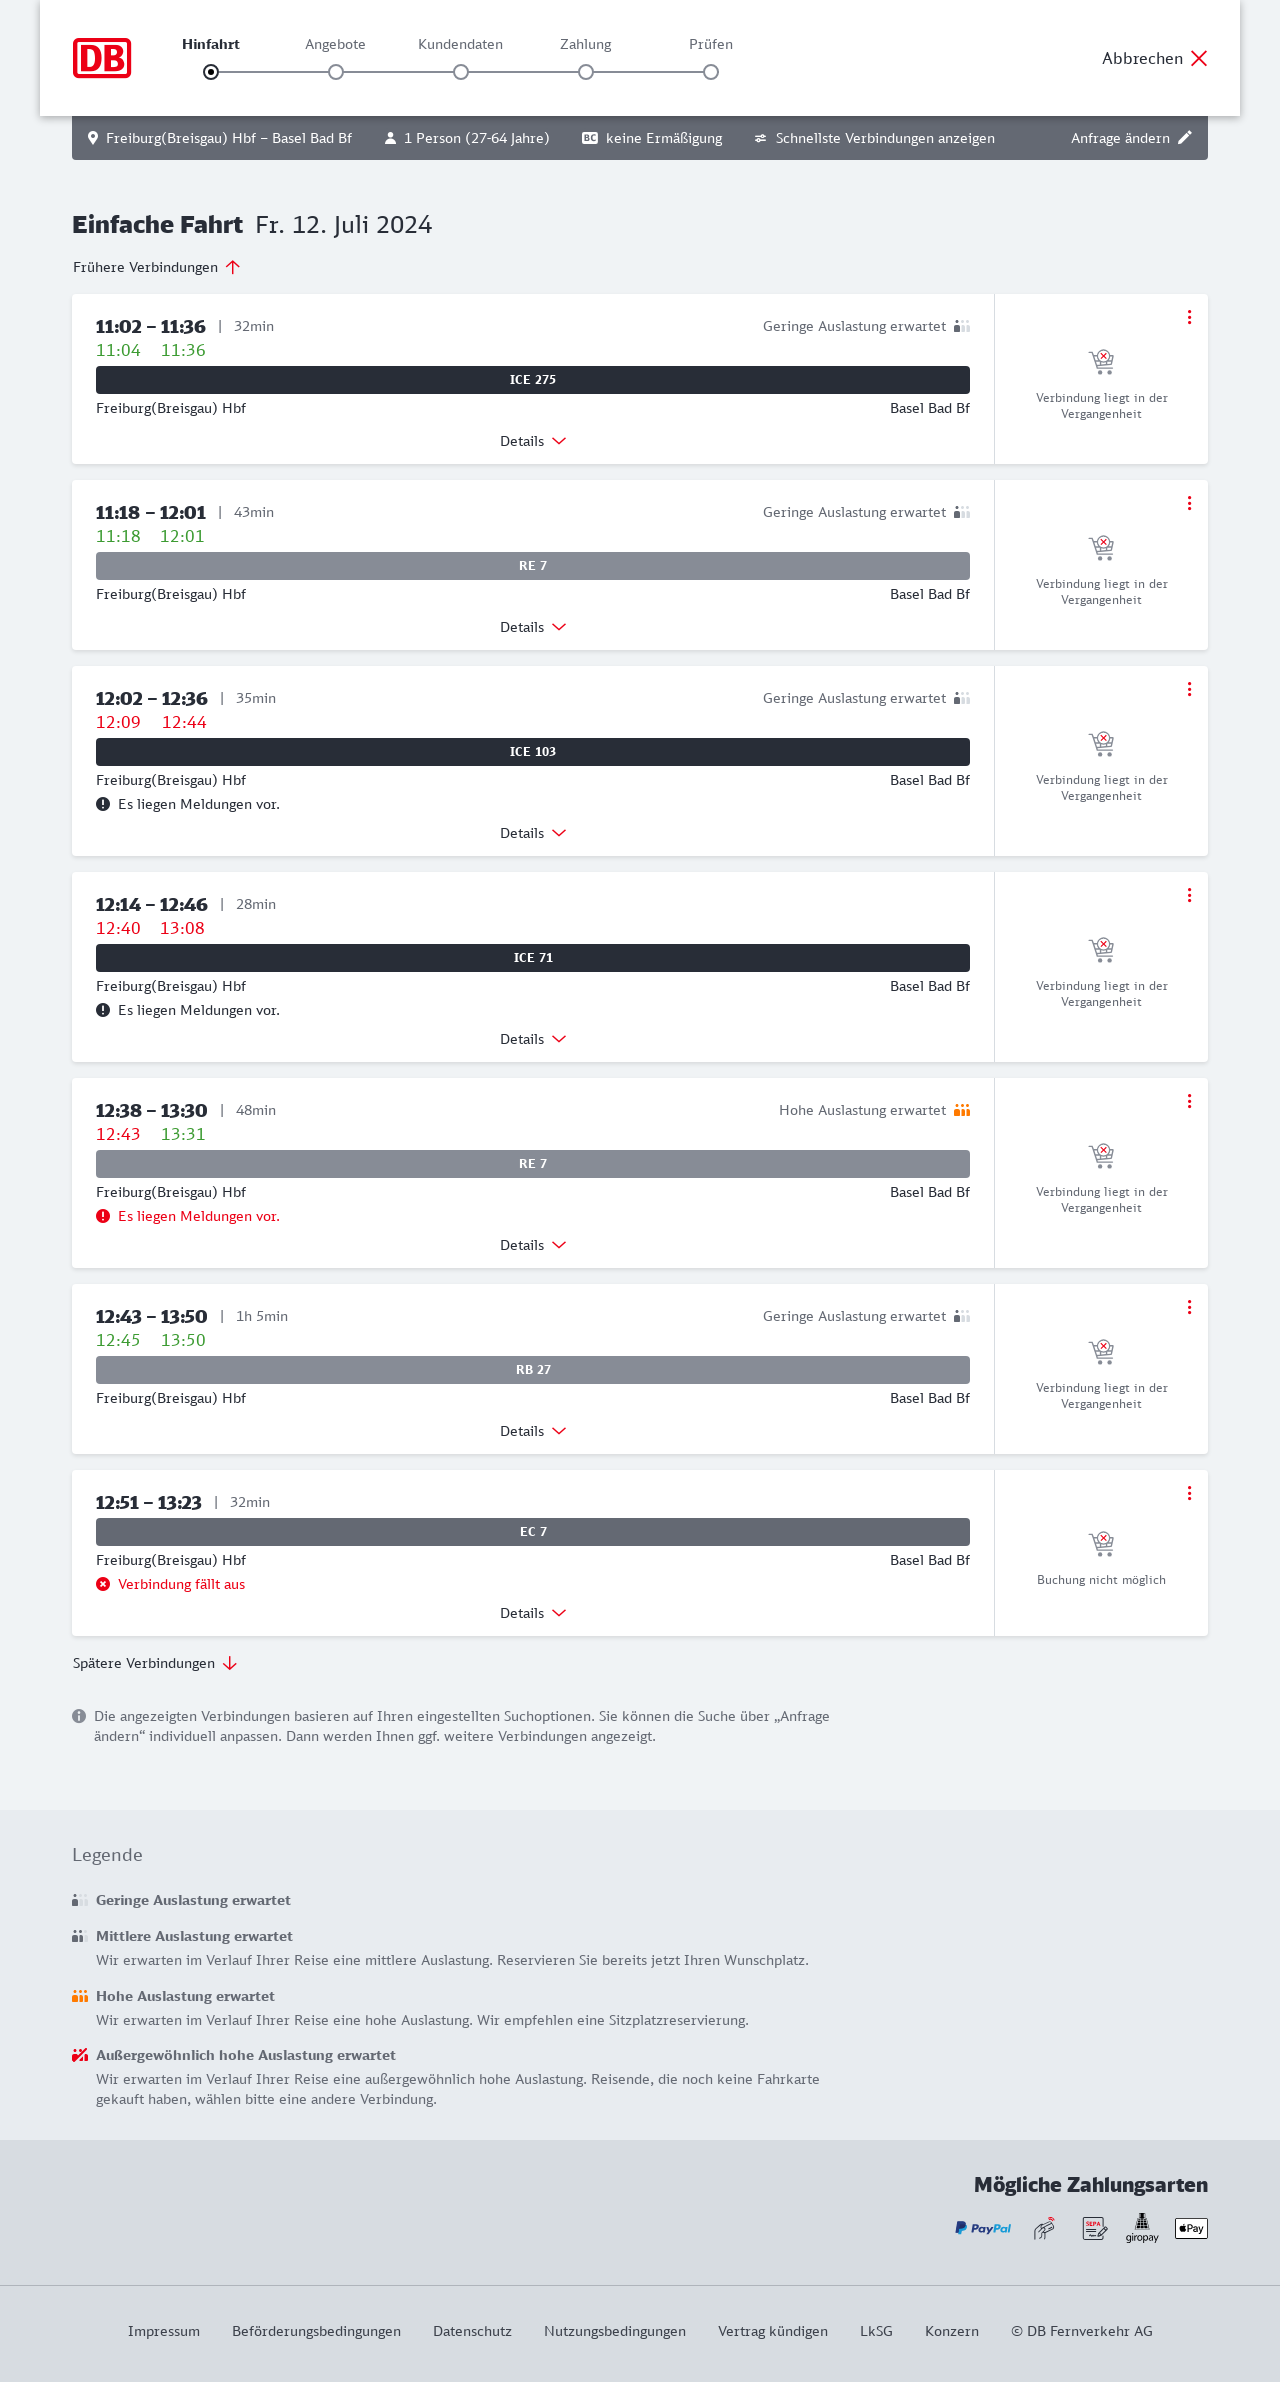Load later connections via Spätere Verbindungen
The height and width of the screenshot is (2382, 1280).
click(154, 1663)
